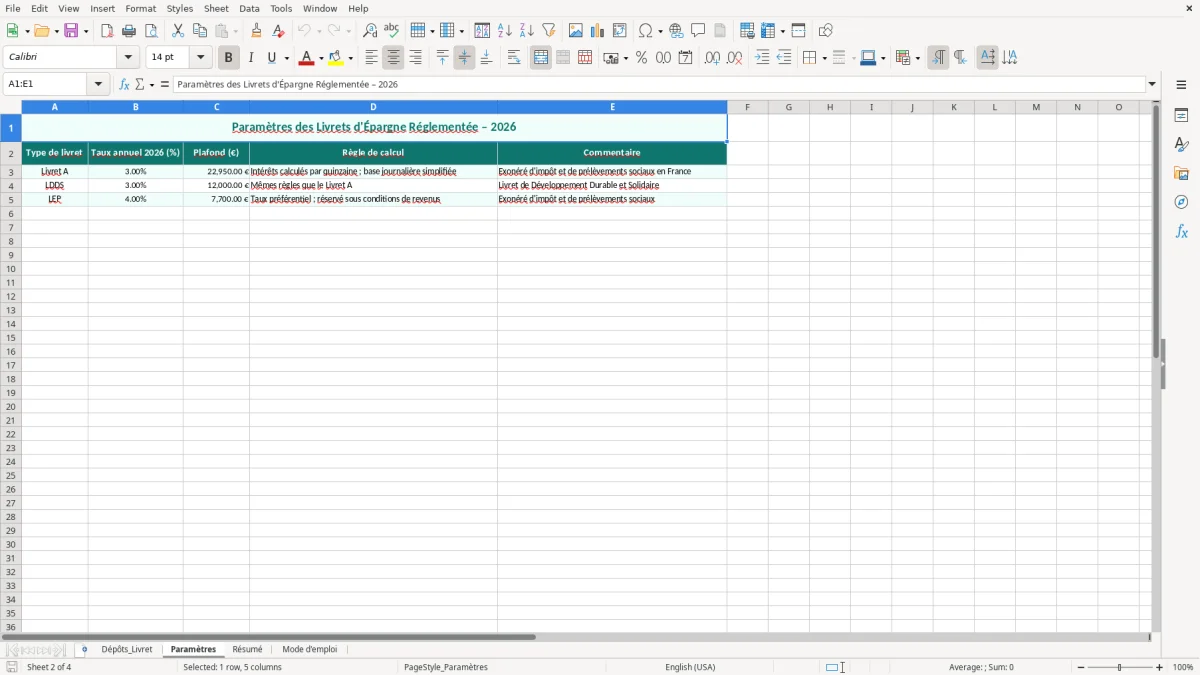Toggle Wrap Text
Viewport: 1200px width, 675px height.
click(514, 58)
